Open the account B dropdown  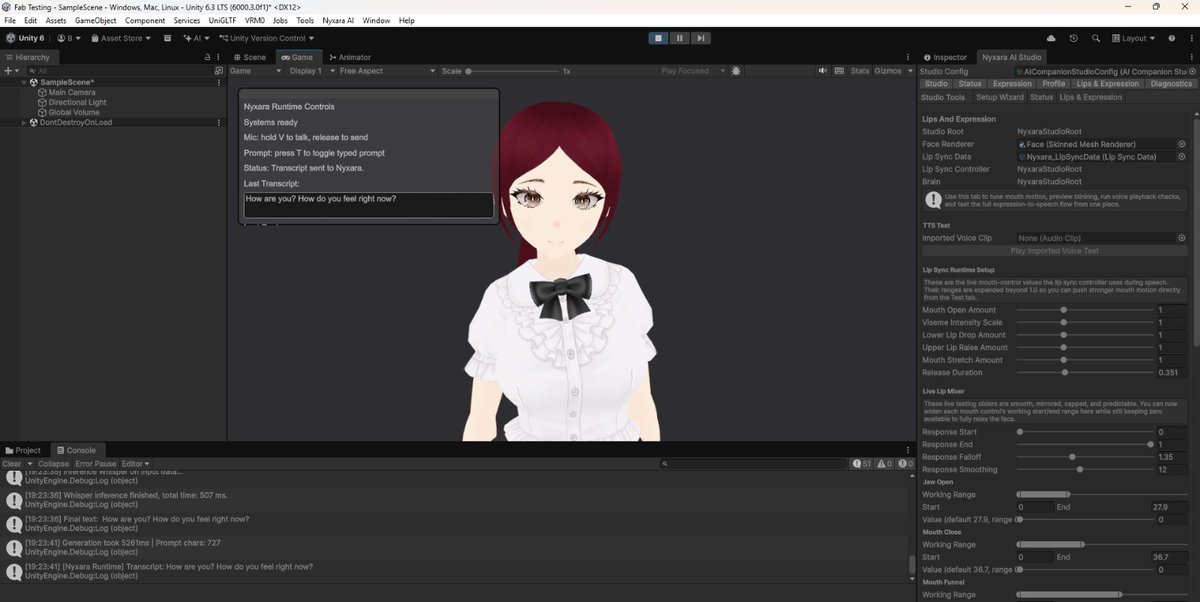[69, 38]
